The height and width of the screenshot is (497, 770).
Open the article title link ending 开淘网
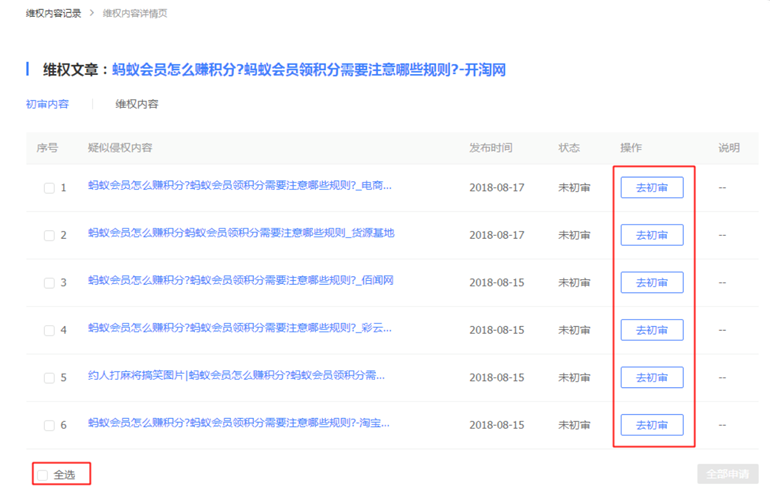[x=308, y=70]
